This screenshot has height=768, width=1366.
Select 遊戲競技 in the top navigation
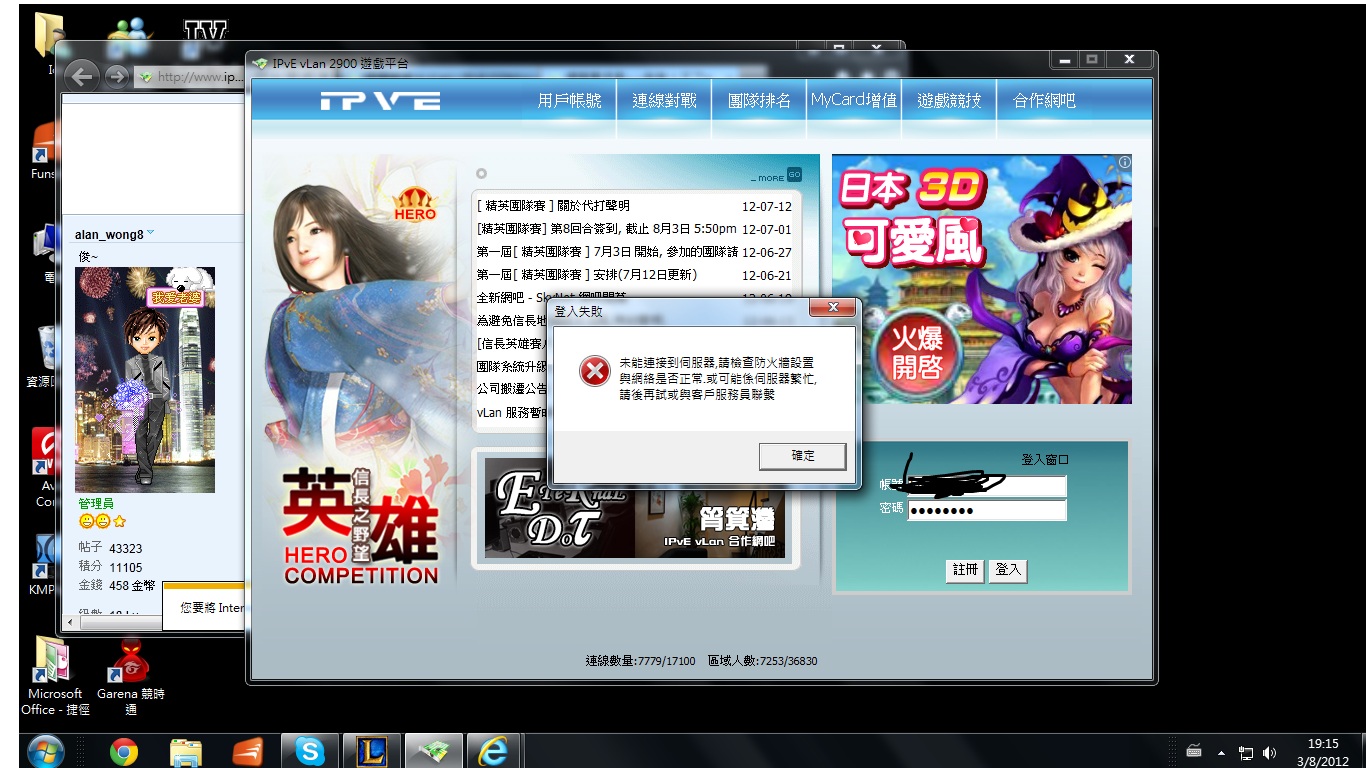tap(950, 101)
